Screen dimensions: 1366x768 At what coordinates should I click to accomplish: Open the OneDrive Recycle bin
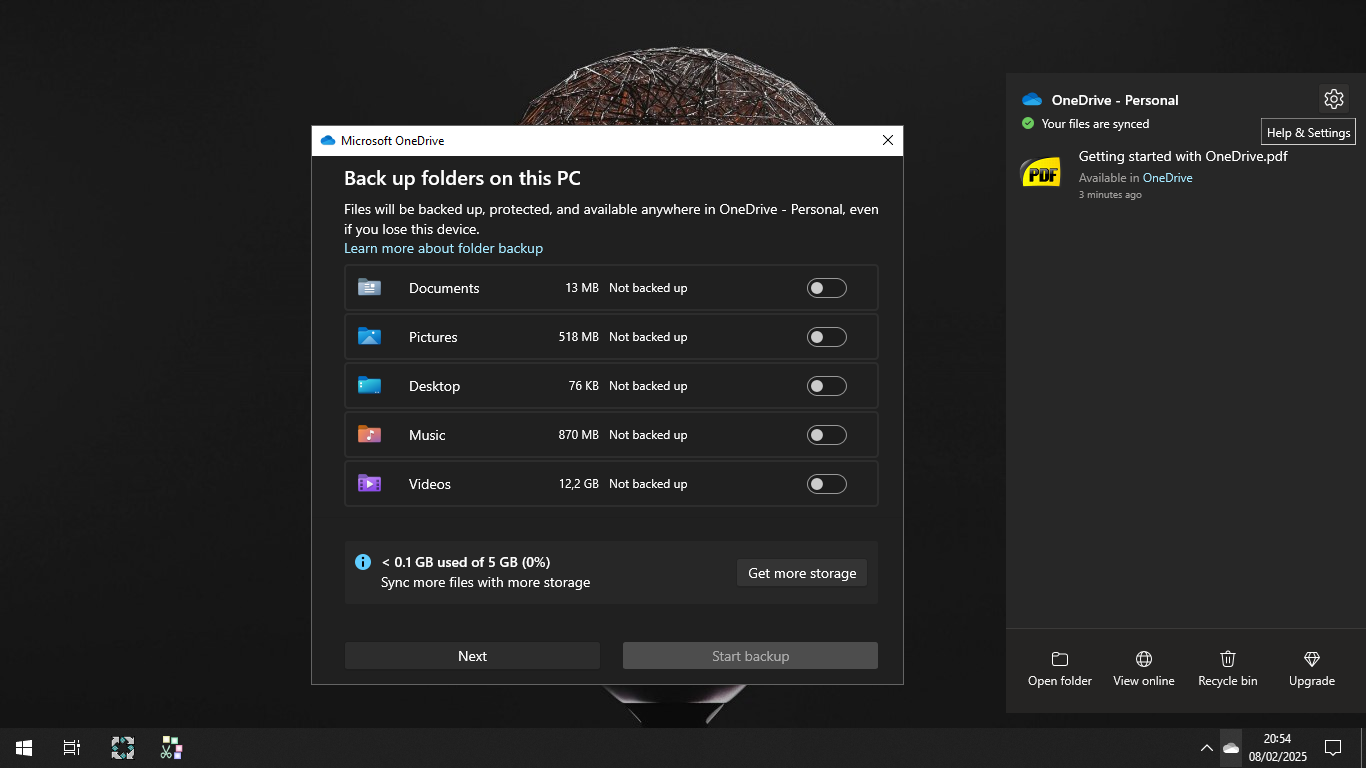tap(1228, 669)
